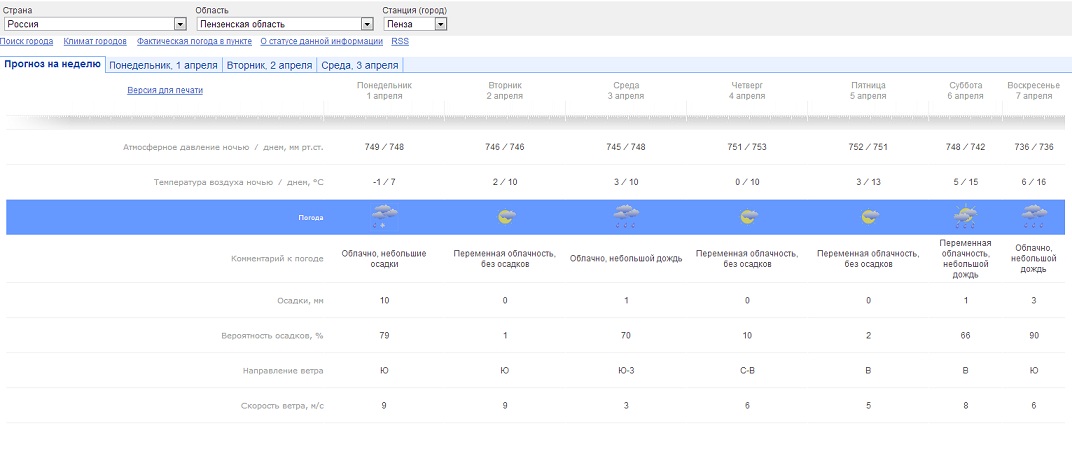Click the RSS feed link
The height and width of the screenshot is (454, 1072).
click(400, 42)
